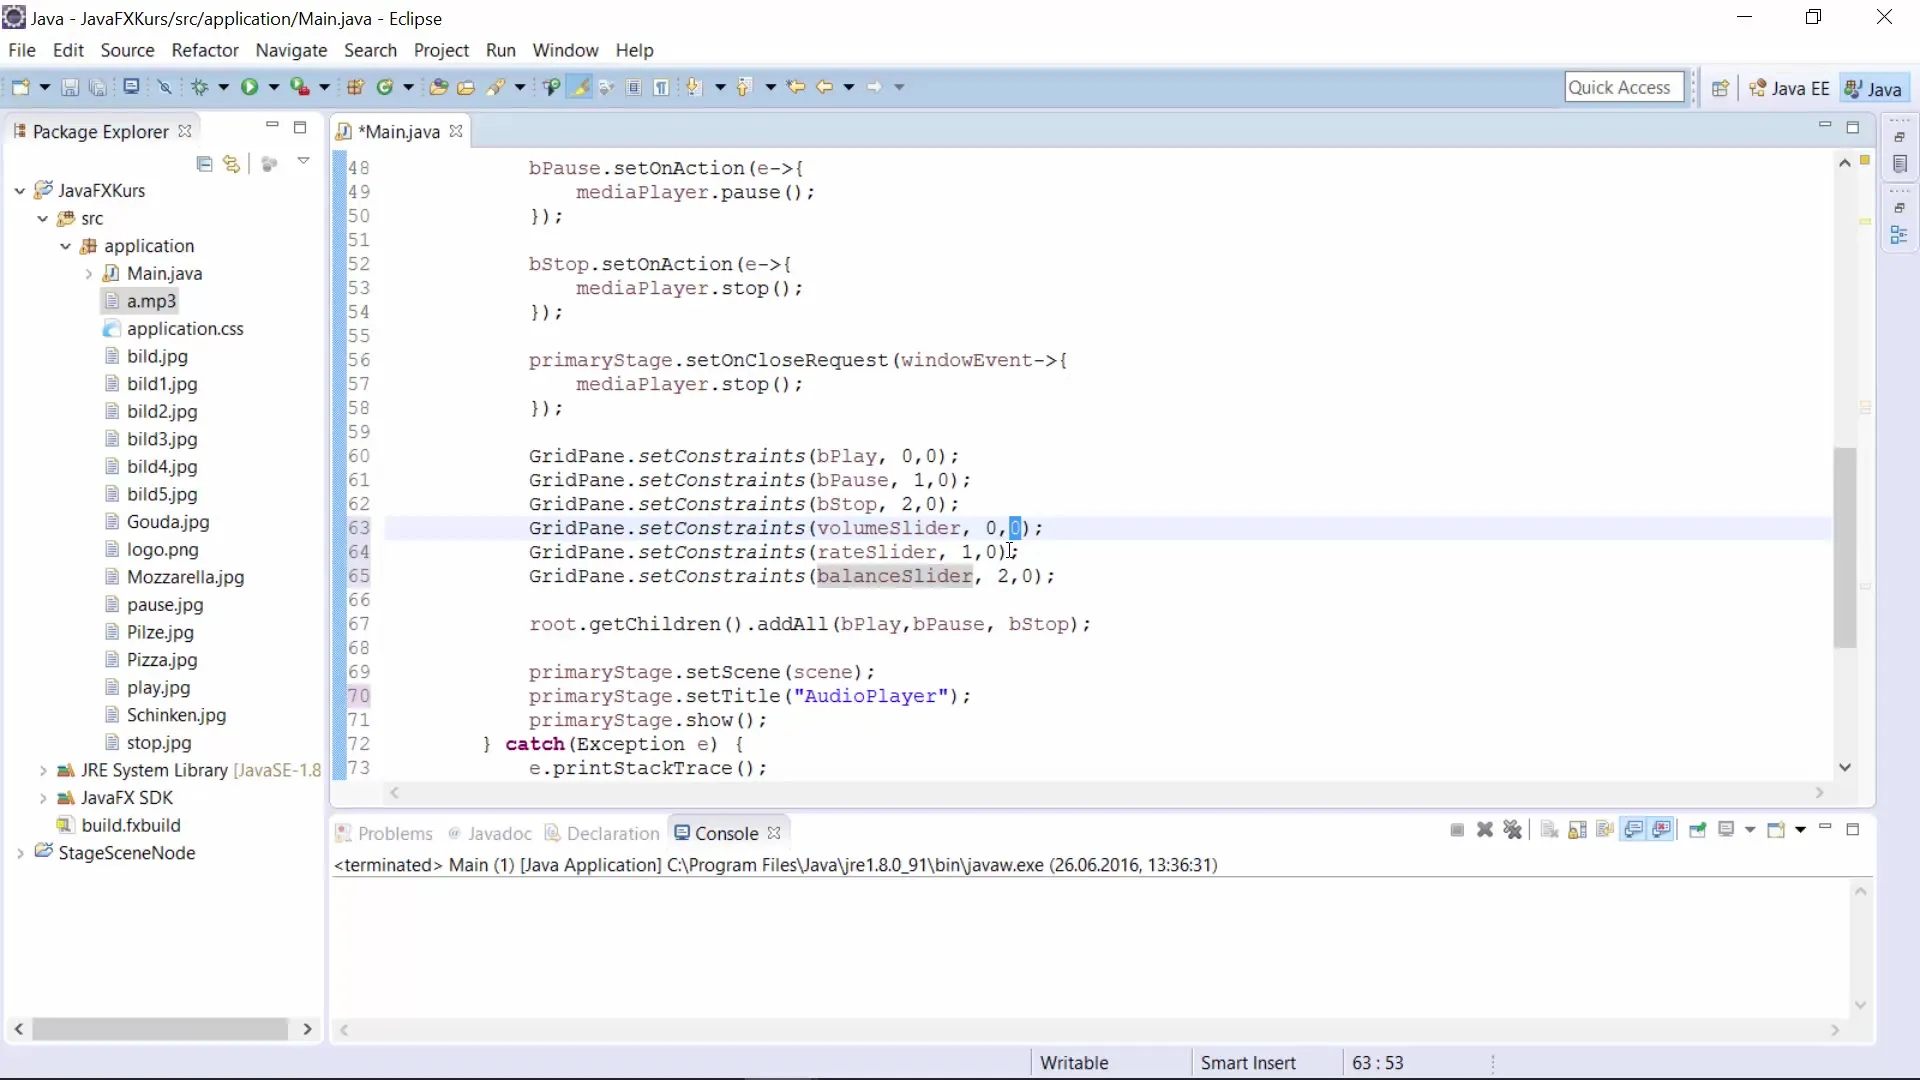This screenshot has width=1920, height=1080.
Task: Click the Previous Annotation icon
Action: tap(743, 88)
